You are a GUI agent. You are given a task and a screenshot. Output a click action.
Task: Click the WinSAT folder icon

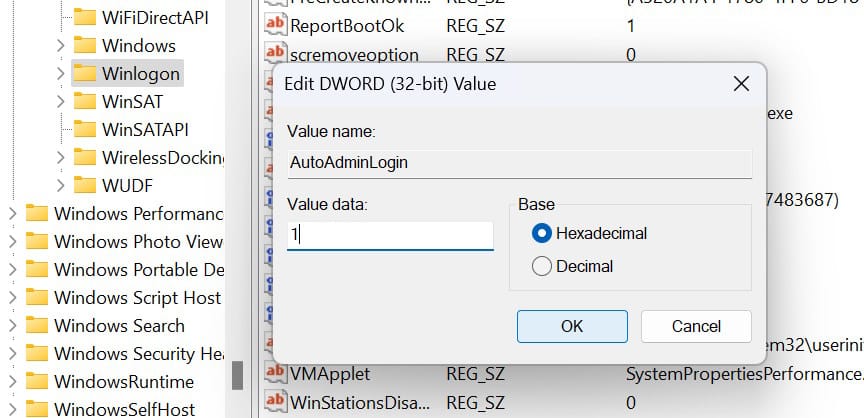[x=85, y=102]
